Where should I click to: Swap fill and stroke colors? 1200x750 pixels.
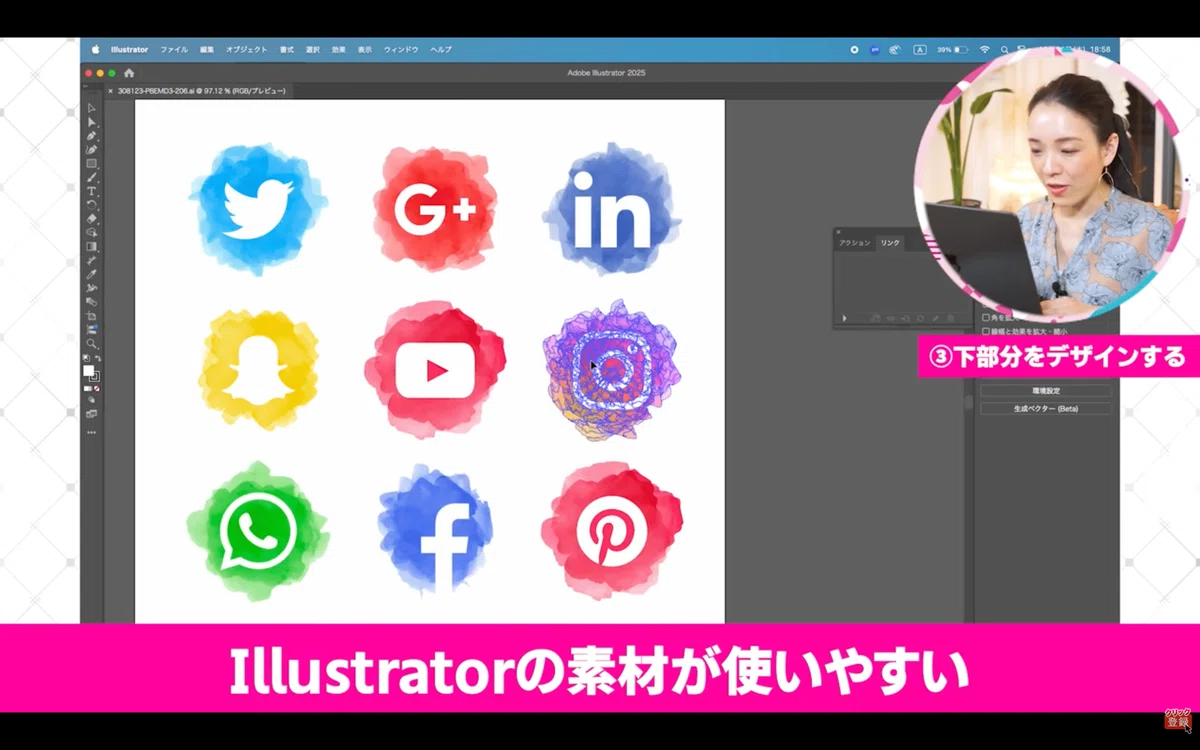(x=98, y=357)
